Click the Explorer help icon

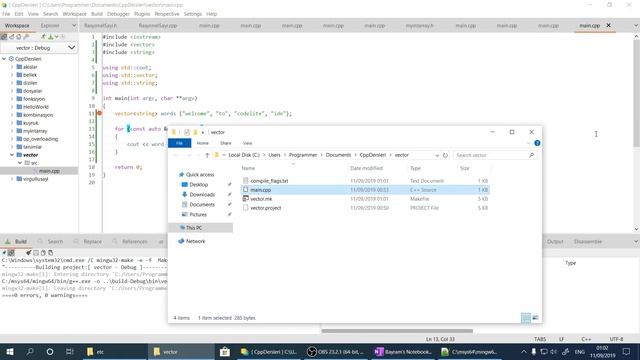pyautogui.click(x=537, y=143)
